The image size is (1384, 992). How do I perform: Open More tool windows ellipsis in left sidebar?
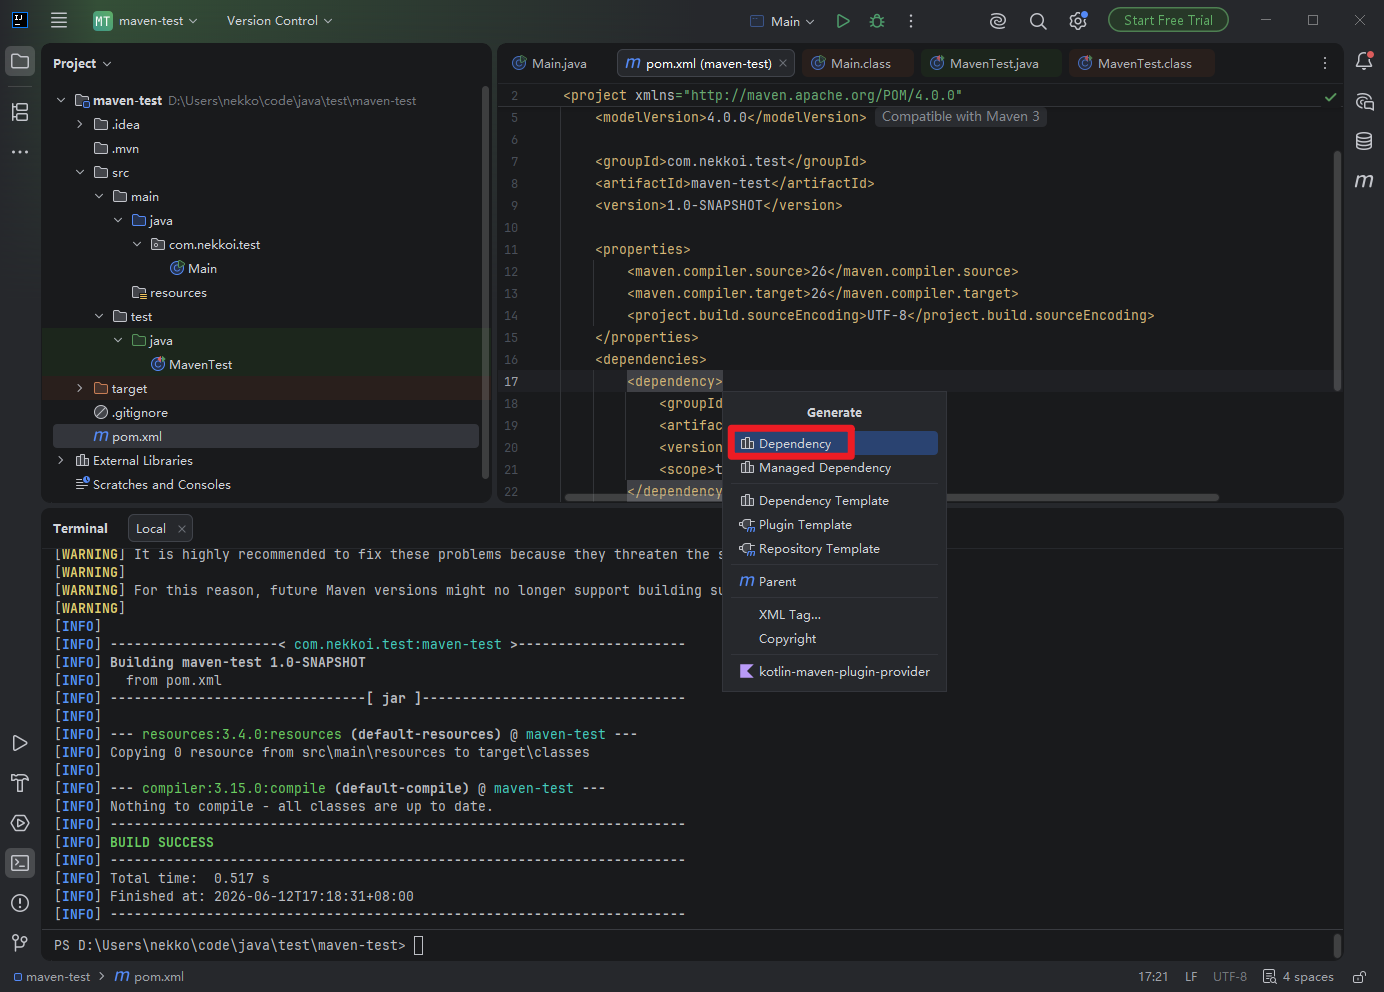20,152
